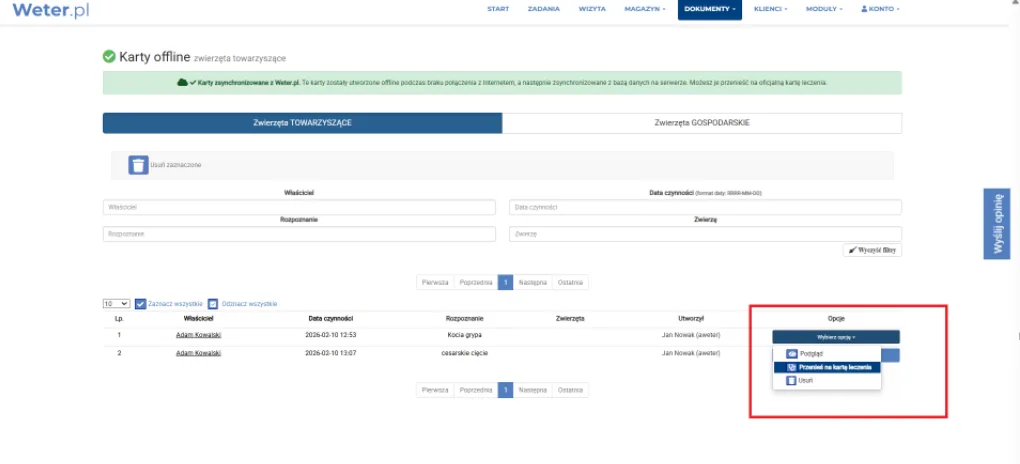The image size is (1020, 464).
Task: Focus the Data czynności filter input
Action: [x=705, y=207]
